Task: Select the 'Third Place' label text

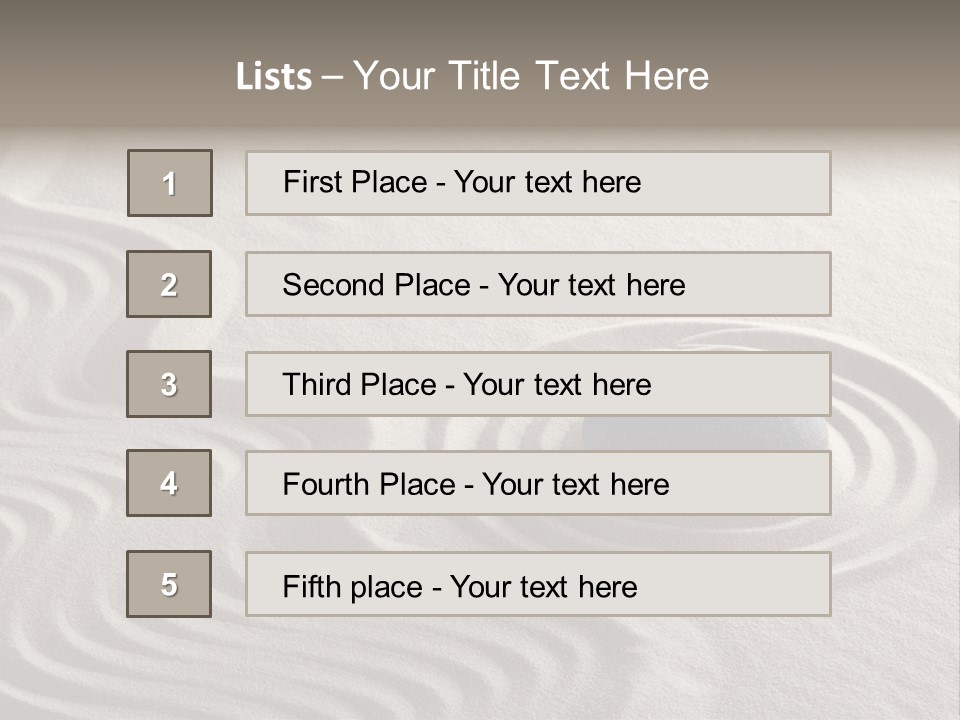Action: point(359,385)
